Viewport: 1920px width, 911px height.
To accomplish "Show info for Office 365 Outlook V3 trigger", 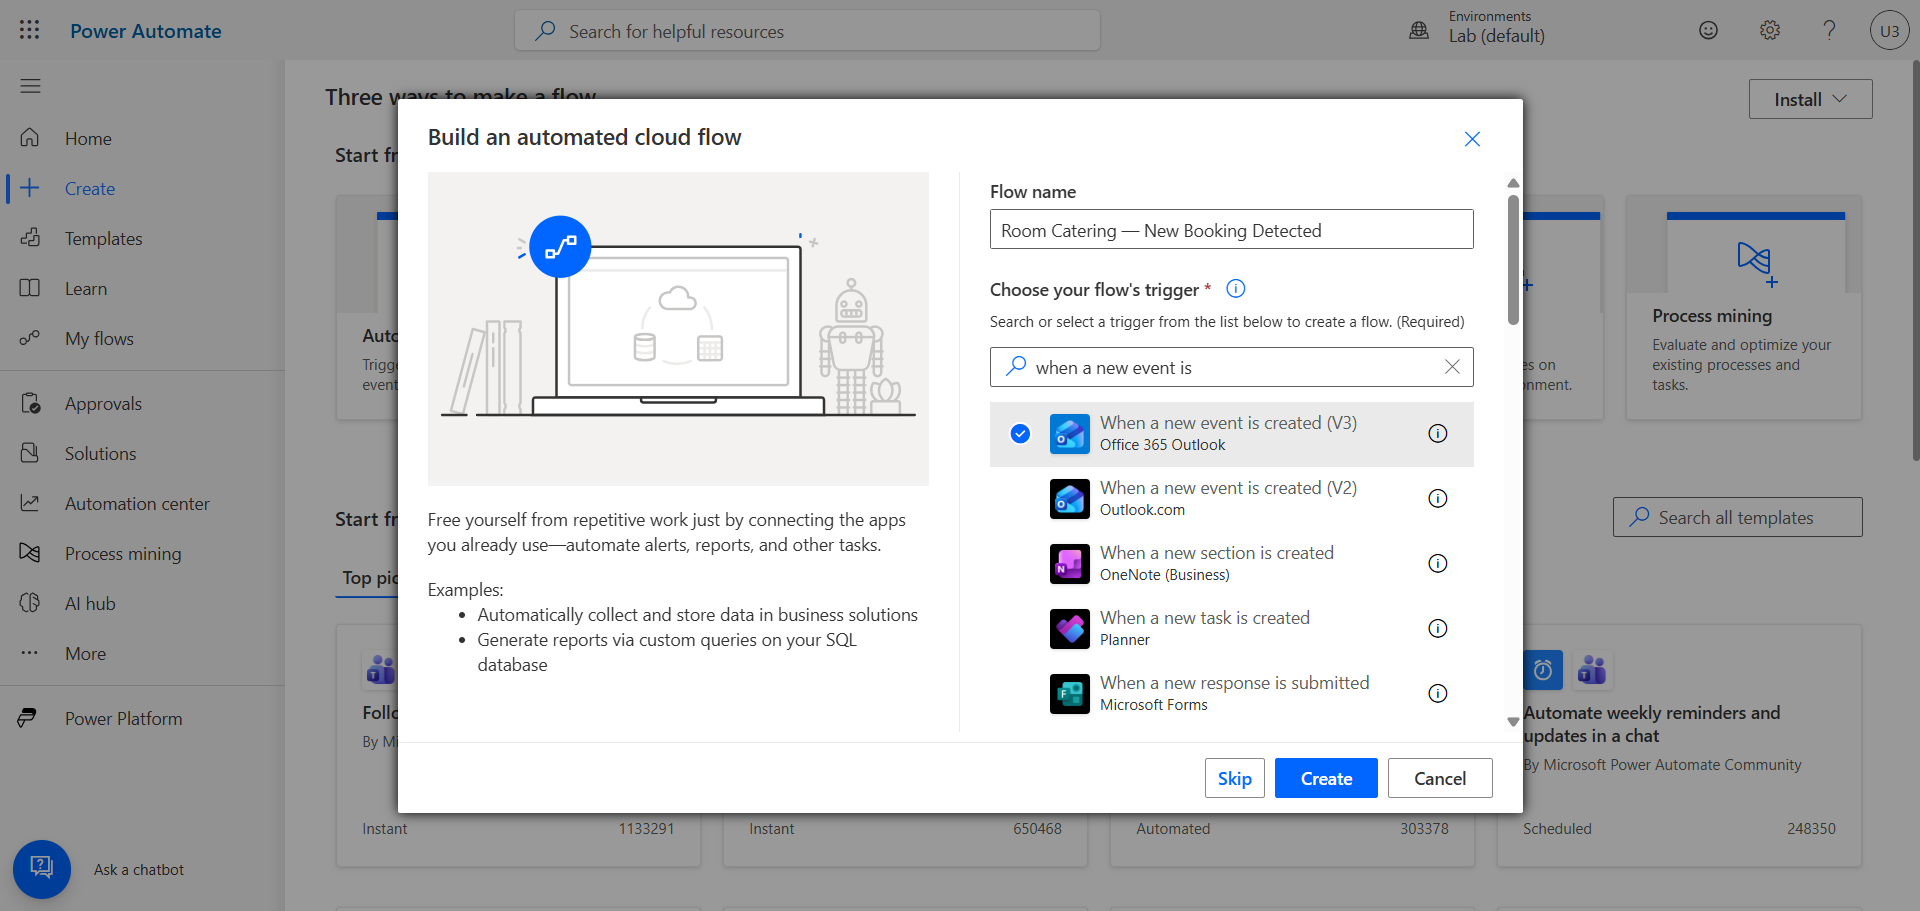I will click(x=1437, y=433).
